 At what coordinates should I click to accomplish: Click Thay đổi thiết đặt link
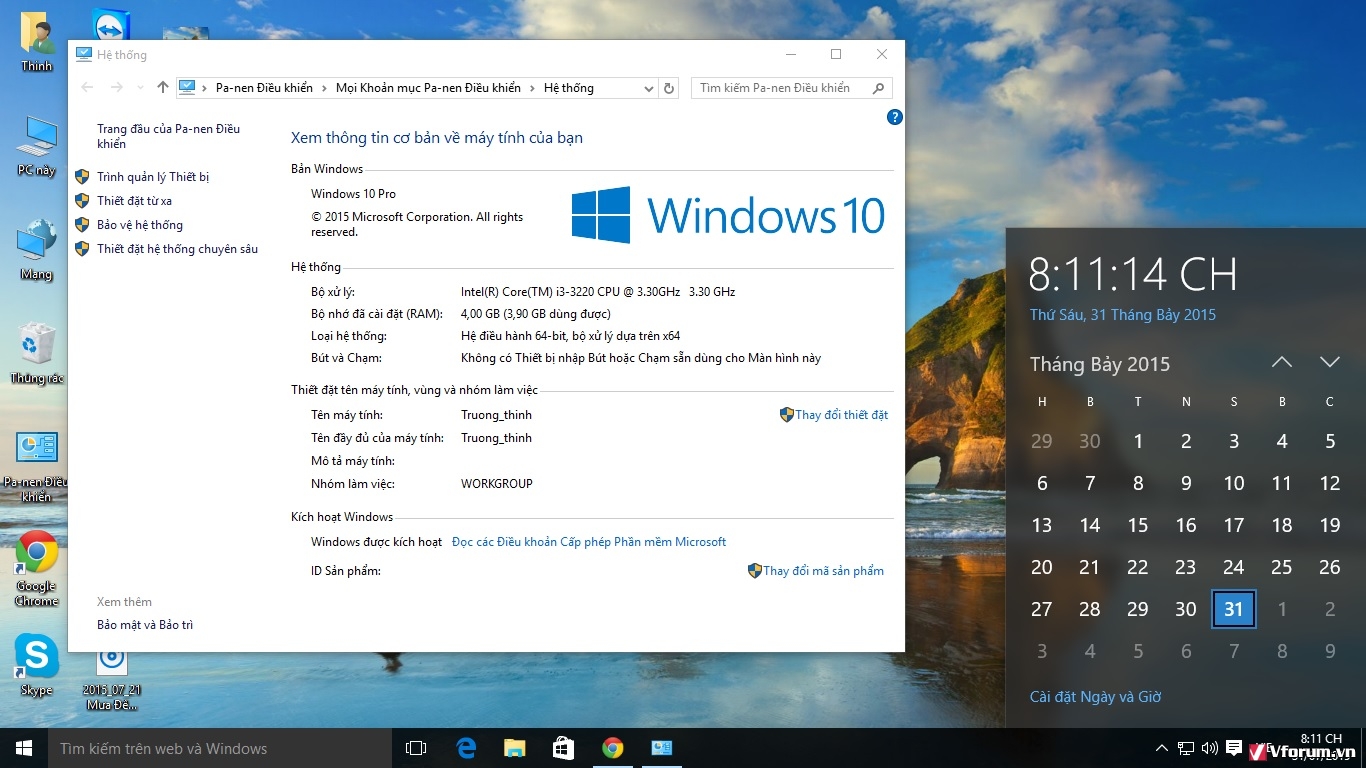pos(841,415)
